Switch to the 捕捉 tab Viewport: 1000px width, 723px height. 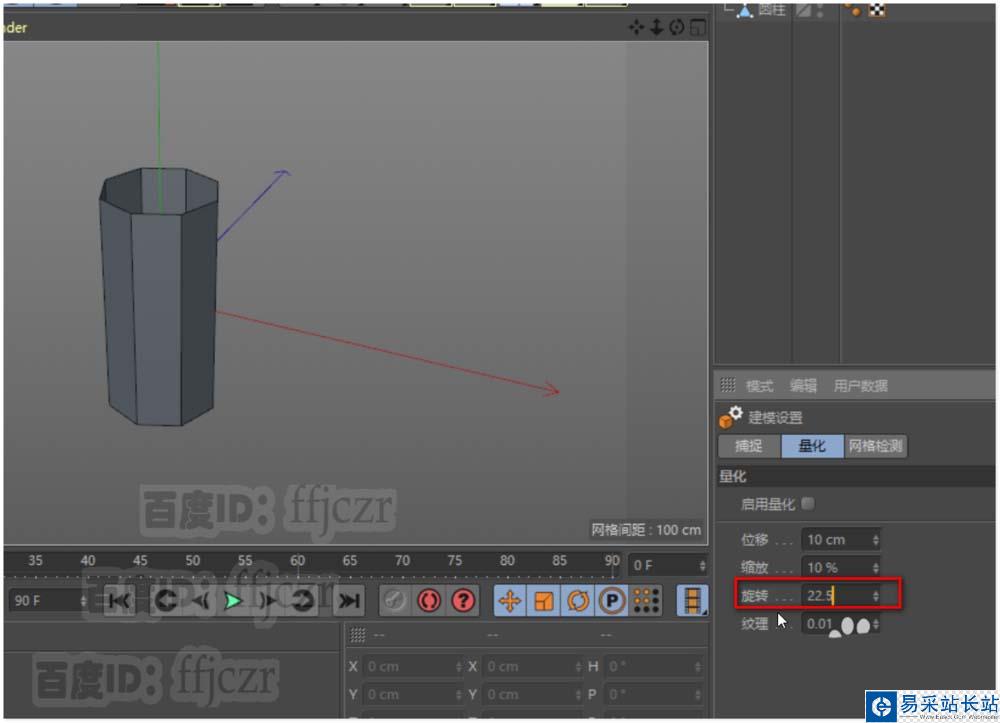tap(749, 446)
